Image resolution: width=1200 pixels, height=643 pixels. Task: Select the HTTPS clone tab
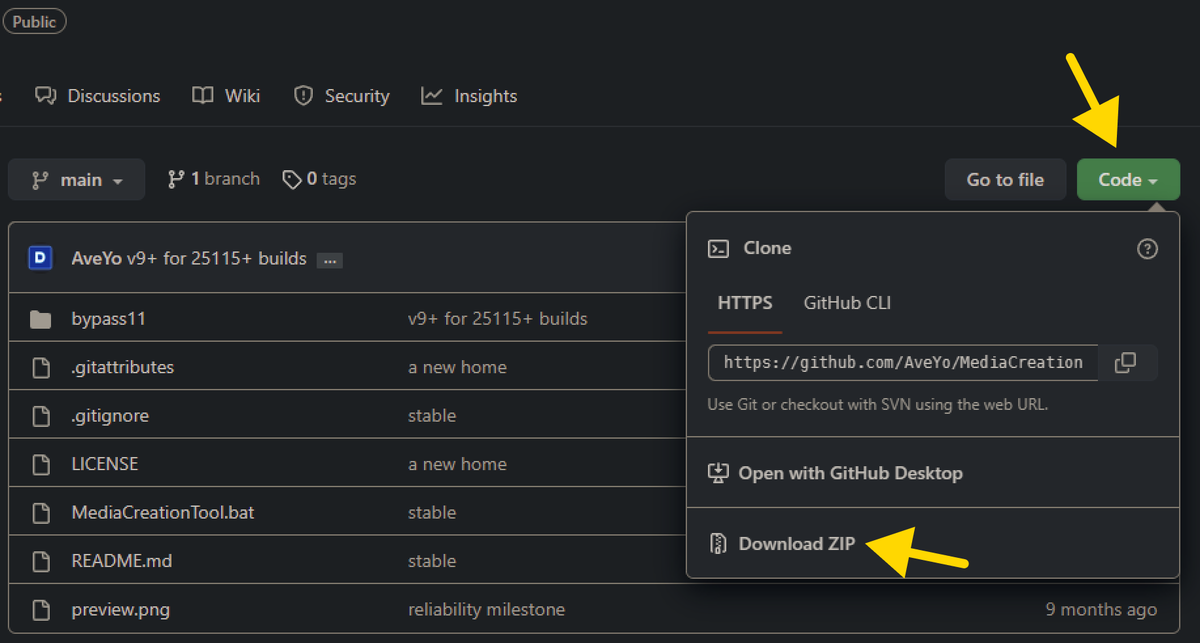[745, 303]
